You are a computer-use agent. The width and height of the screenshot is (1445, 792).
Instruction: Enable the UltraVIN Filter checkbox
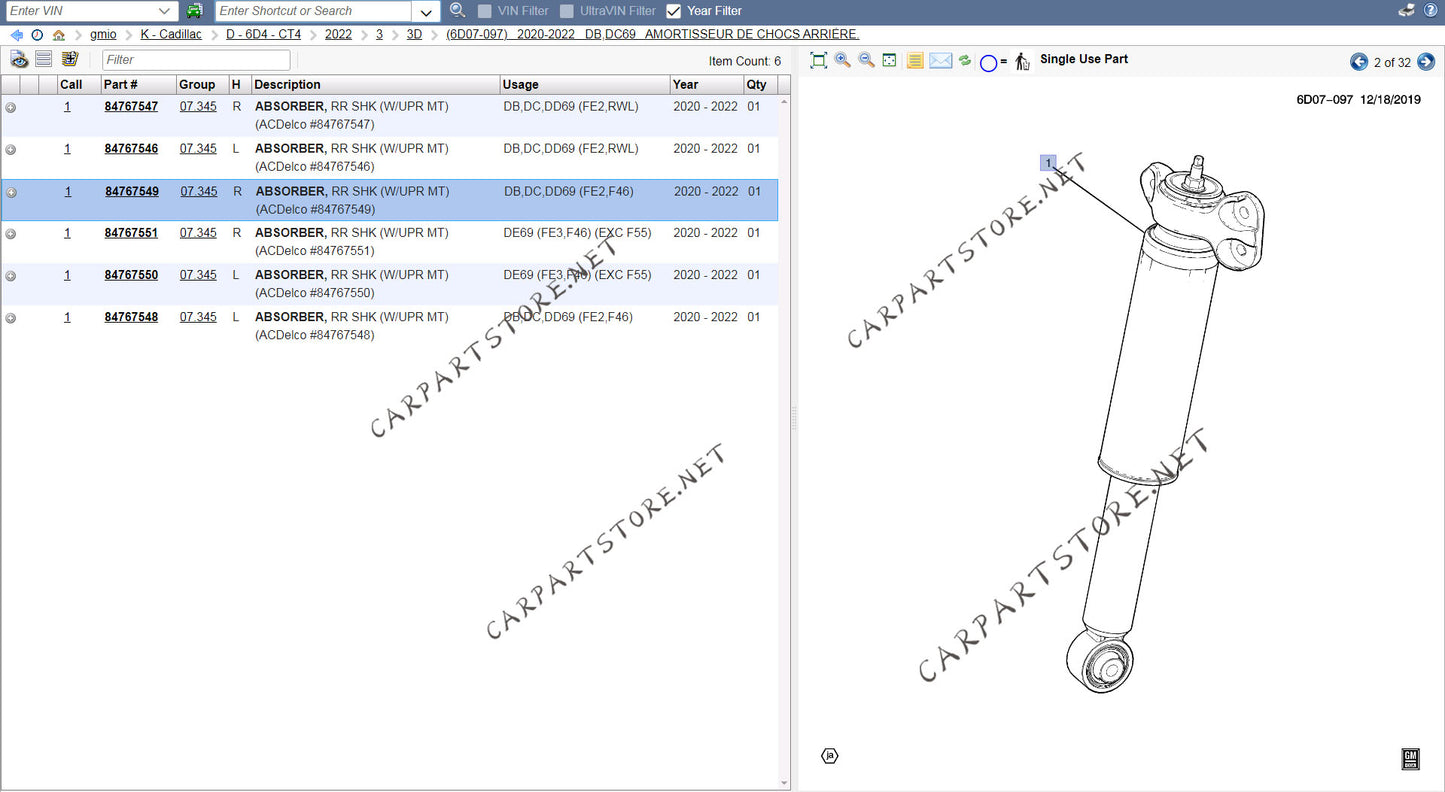click(567, 11)
